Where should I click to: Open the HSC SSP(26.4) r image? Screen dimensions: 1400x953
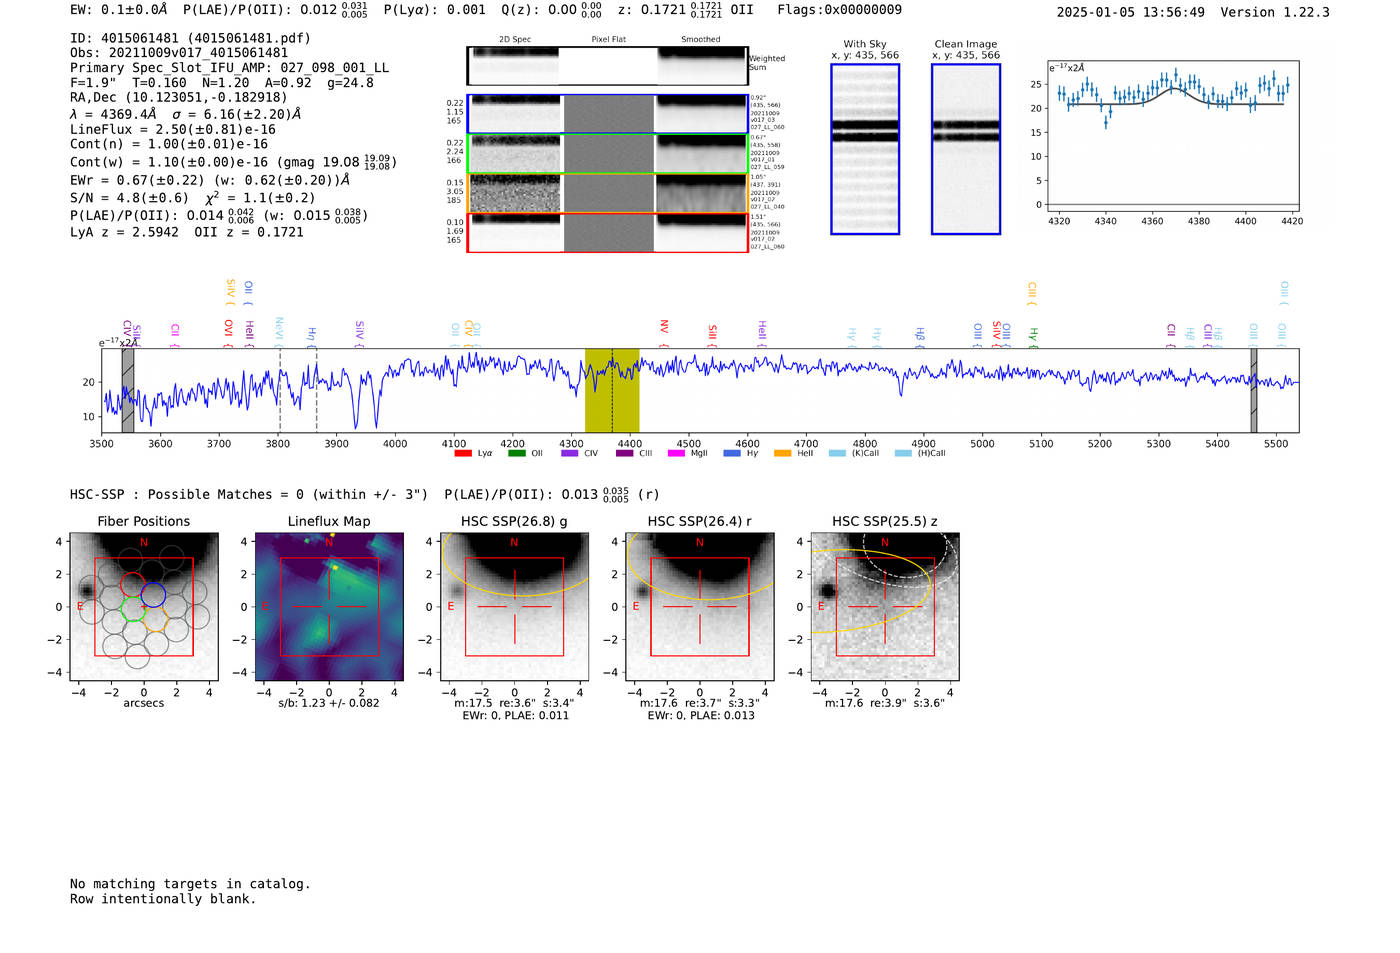pos(700,607)
